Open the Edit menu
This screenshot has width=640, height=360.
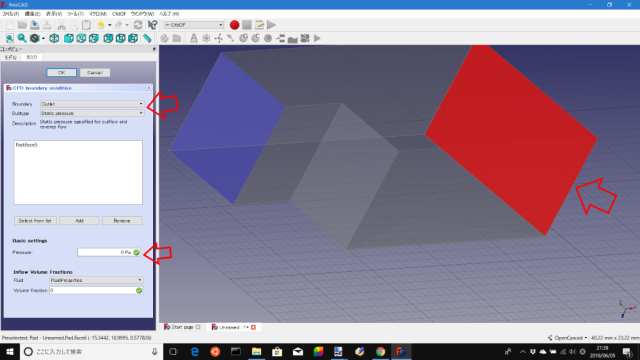coord(32,14)
